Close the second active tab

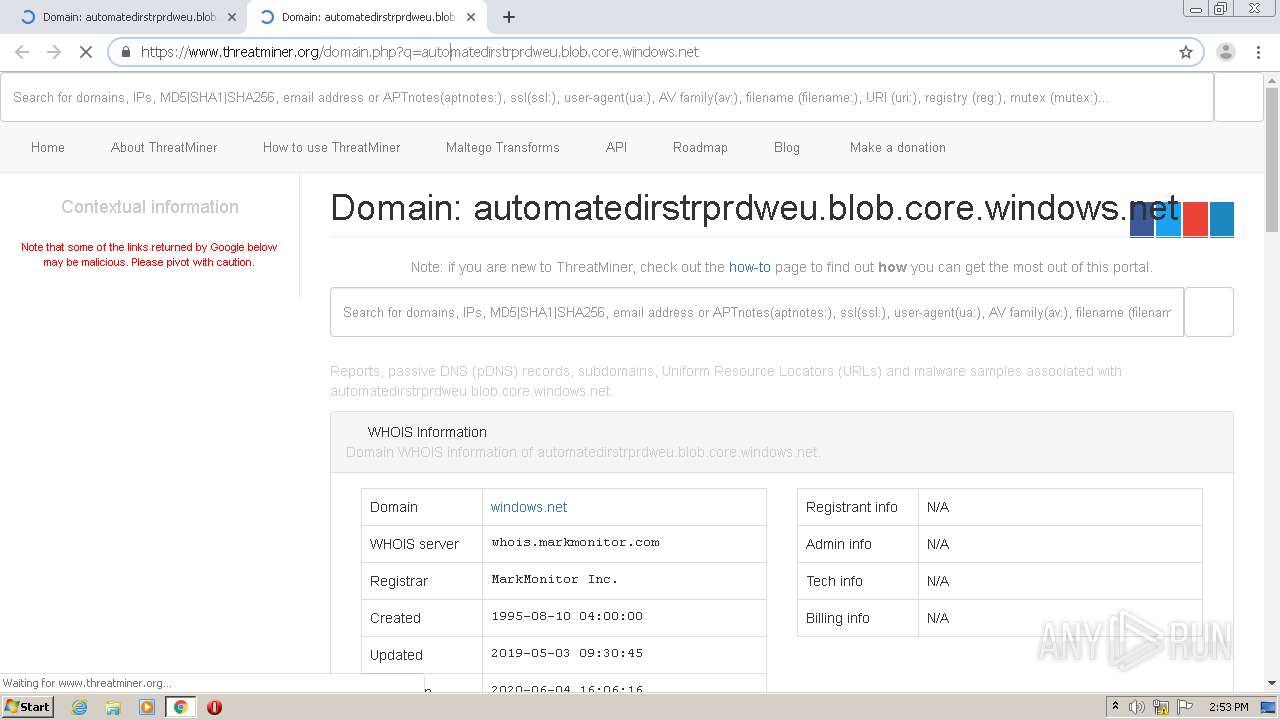471,17
